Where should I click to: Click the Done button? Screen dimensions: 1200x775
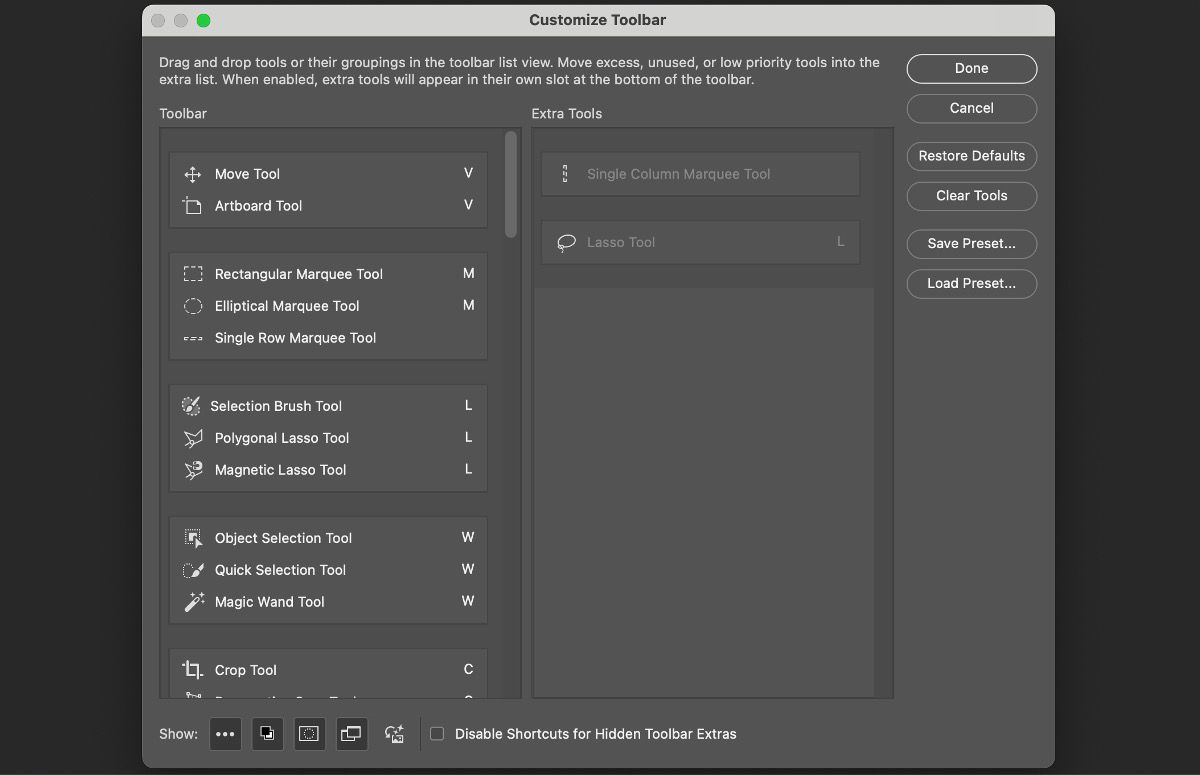[x=971, y=68]
